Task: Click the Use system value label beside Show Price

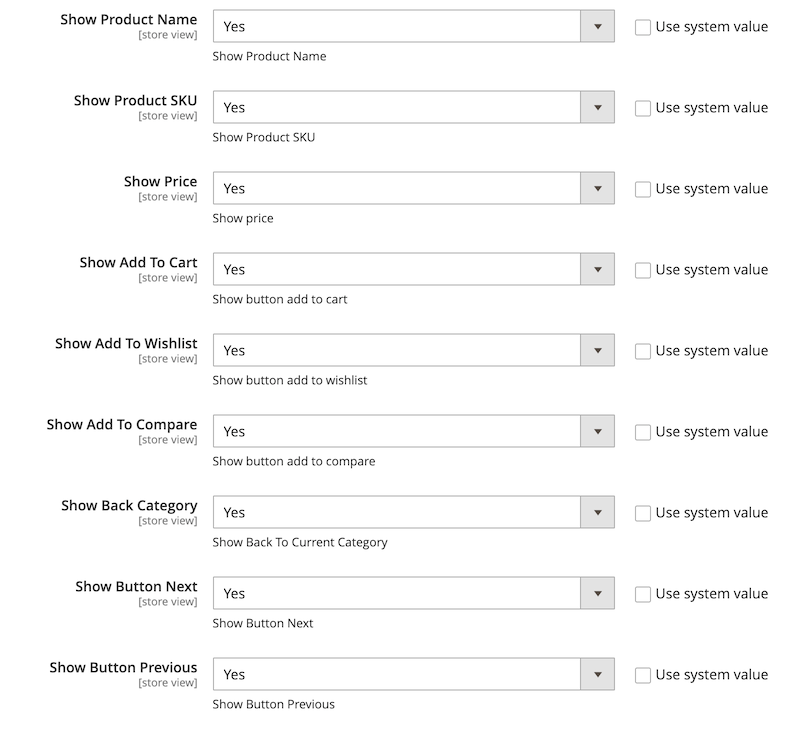Action: click(x=711, y=189)
